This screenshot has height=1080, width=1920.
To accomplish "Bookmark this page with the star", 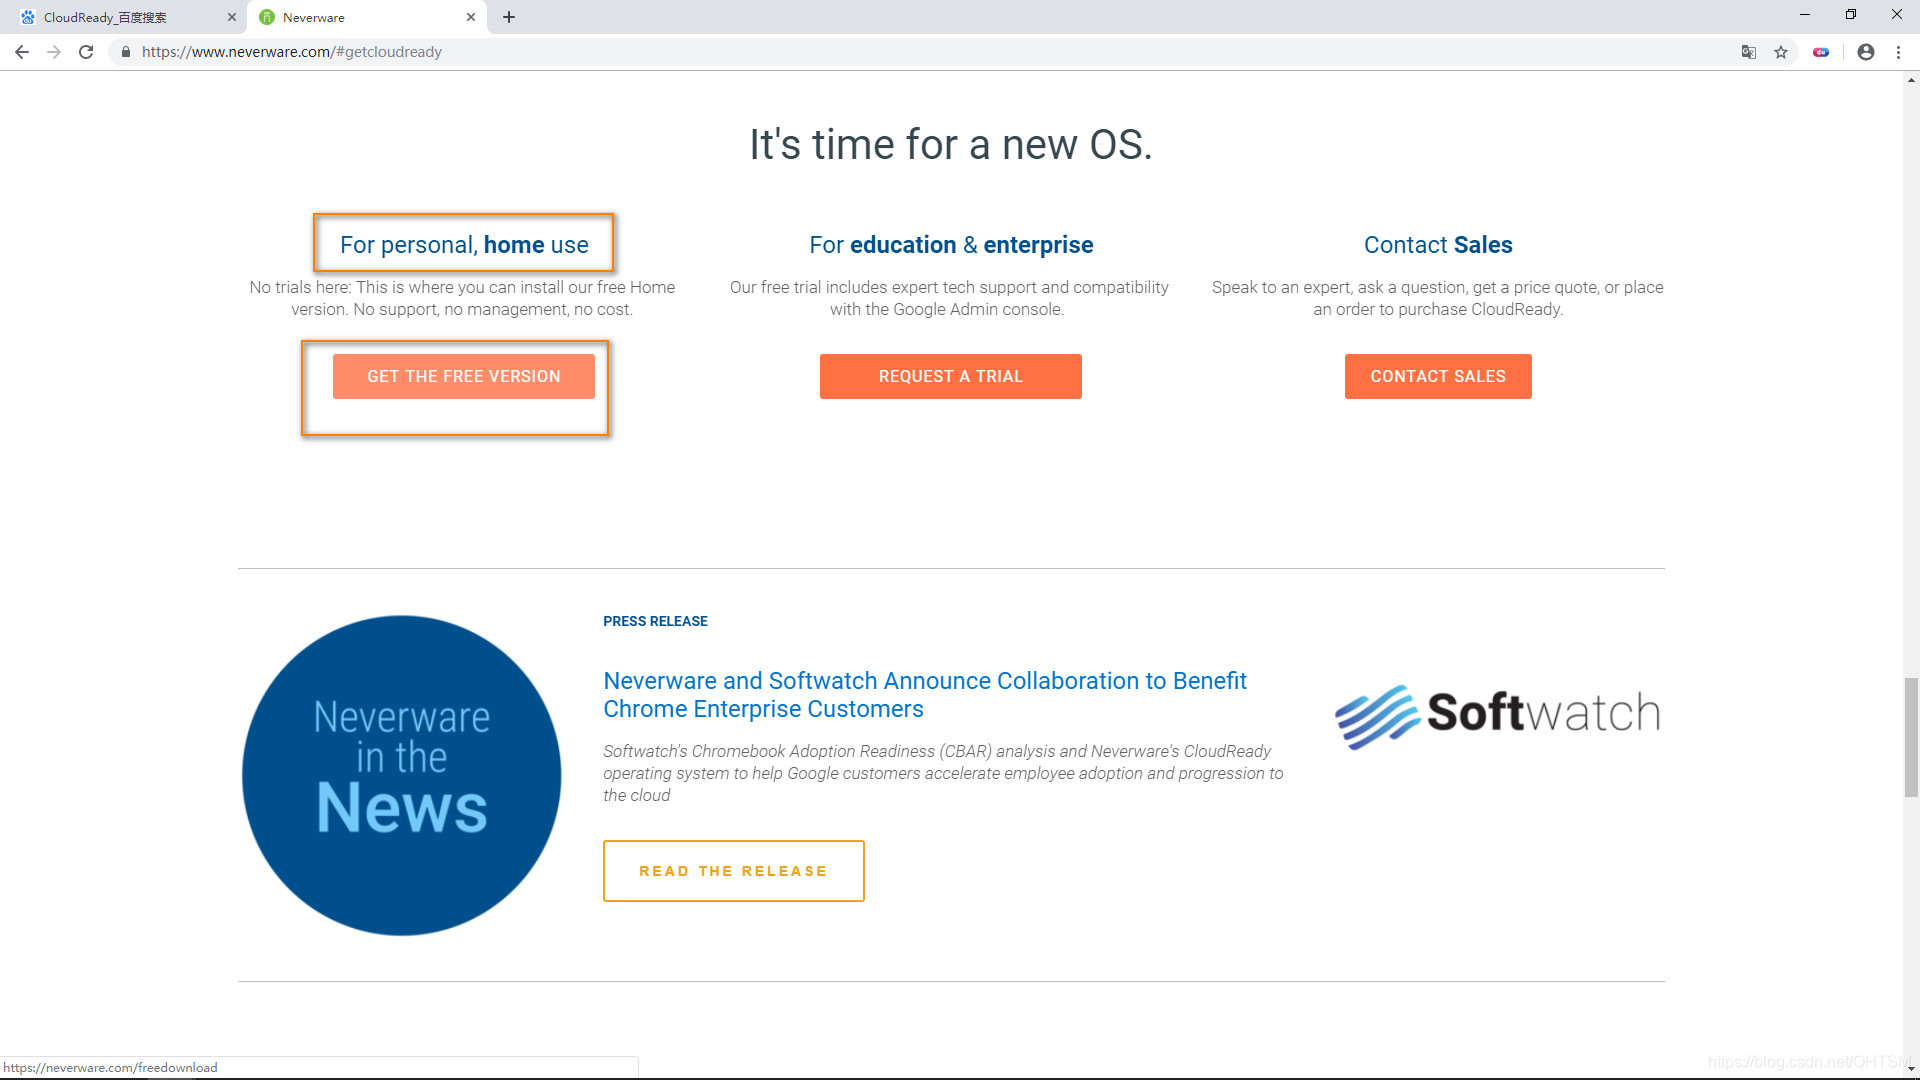I will 1781,52.
